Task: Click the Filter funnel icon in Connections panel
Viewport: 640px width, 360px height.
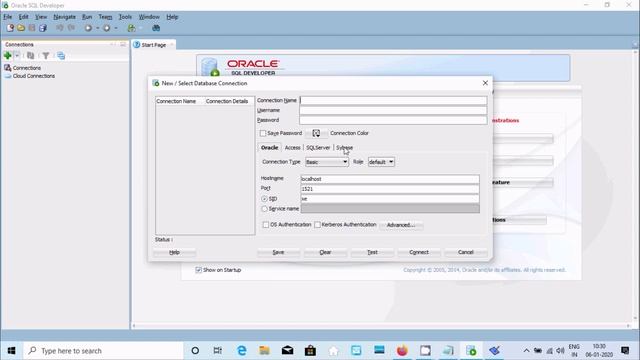Action: coord(46,56)
